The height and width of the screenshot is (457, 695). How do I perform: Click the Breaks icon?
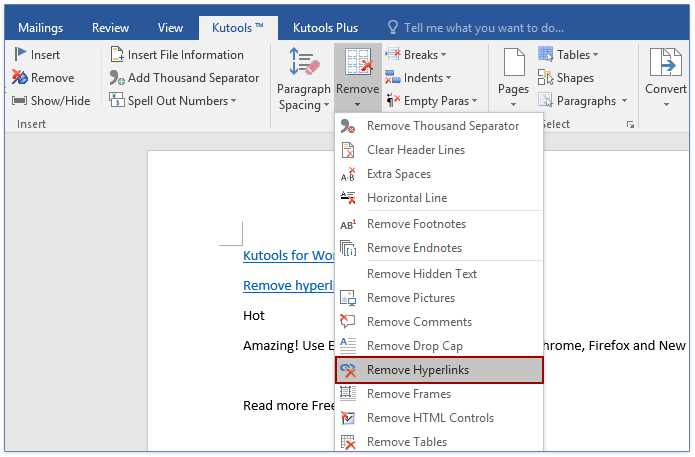(x=393, y=55)
